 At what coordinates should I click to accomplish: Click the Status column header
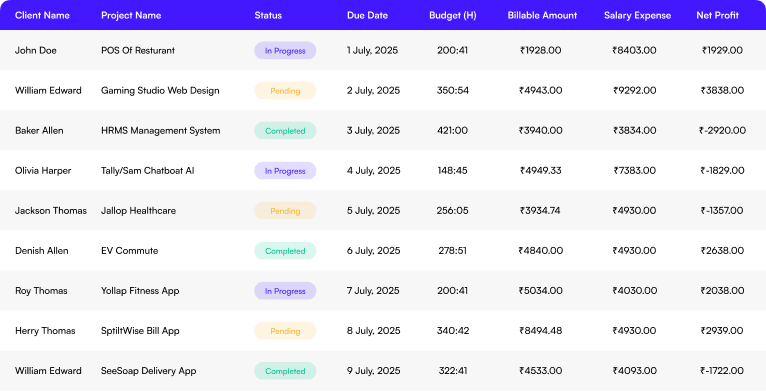pos(268,15)
